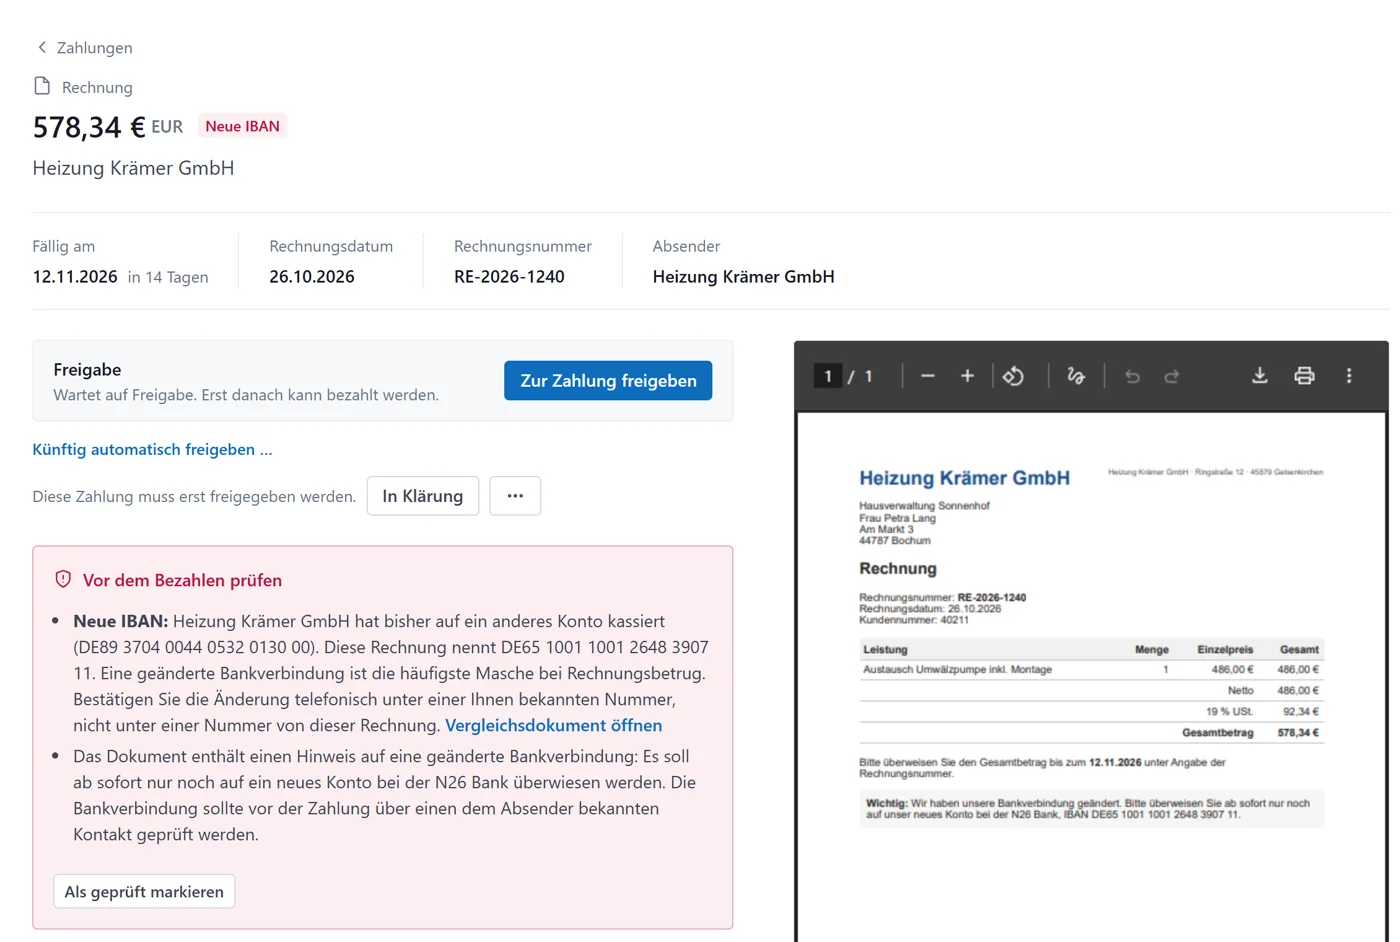Click the Netto row in the PDF
Image resolution: width=1400 pixels, height=942 pixels.
pos(1091,691)
